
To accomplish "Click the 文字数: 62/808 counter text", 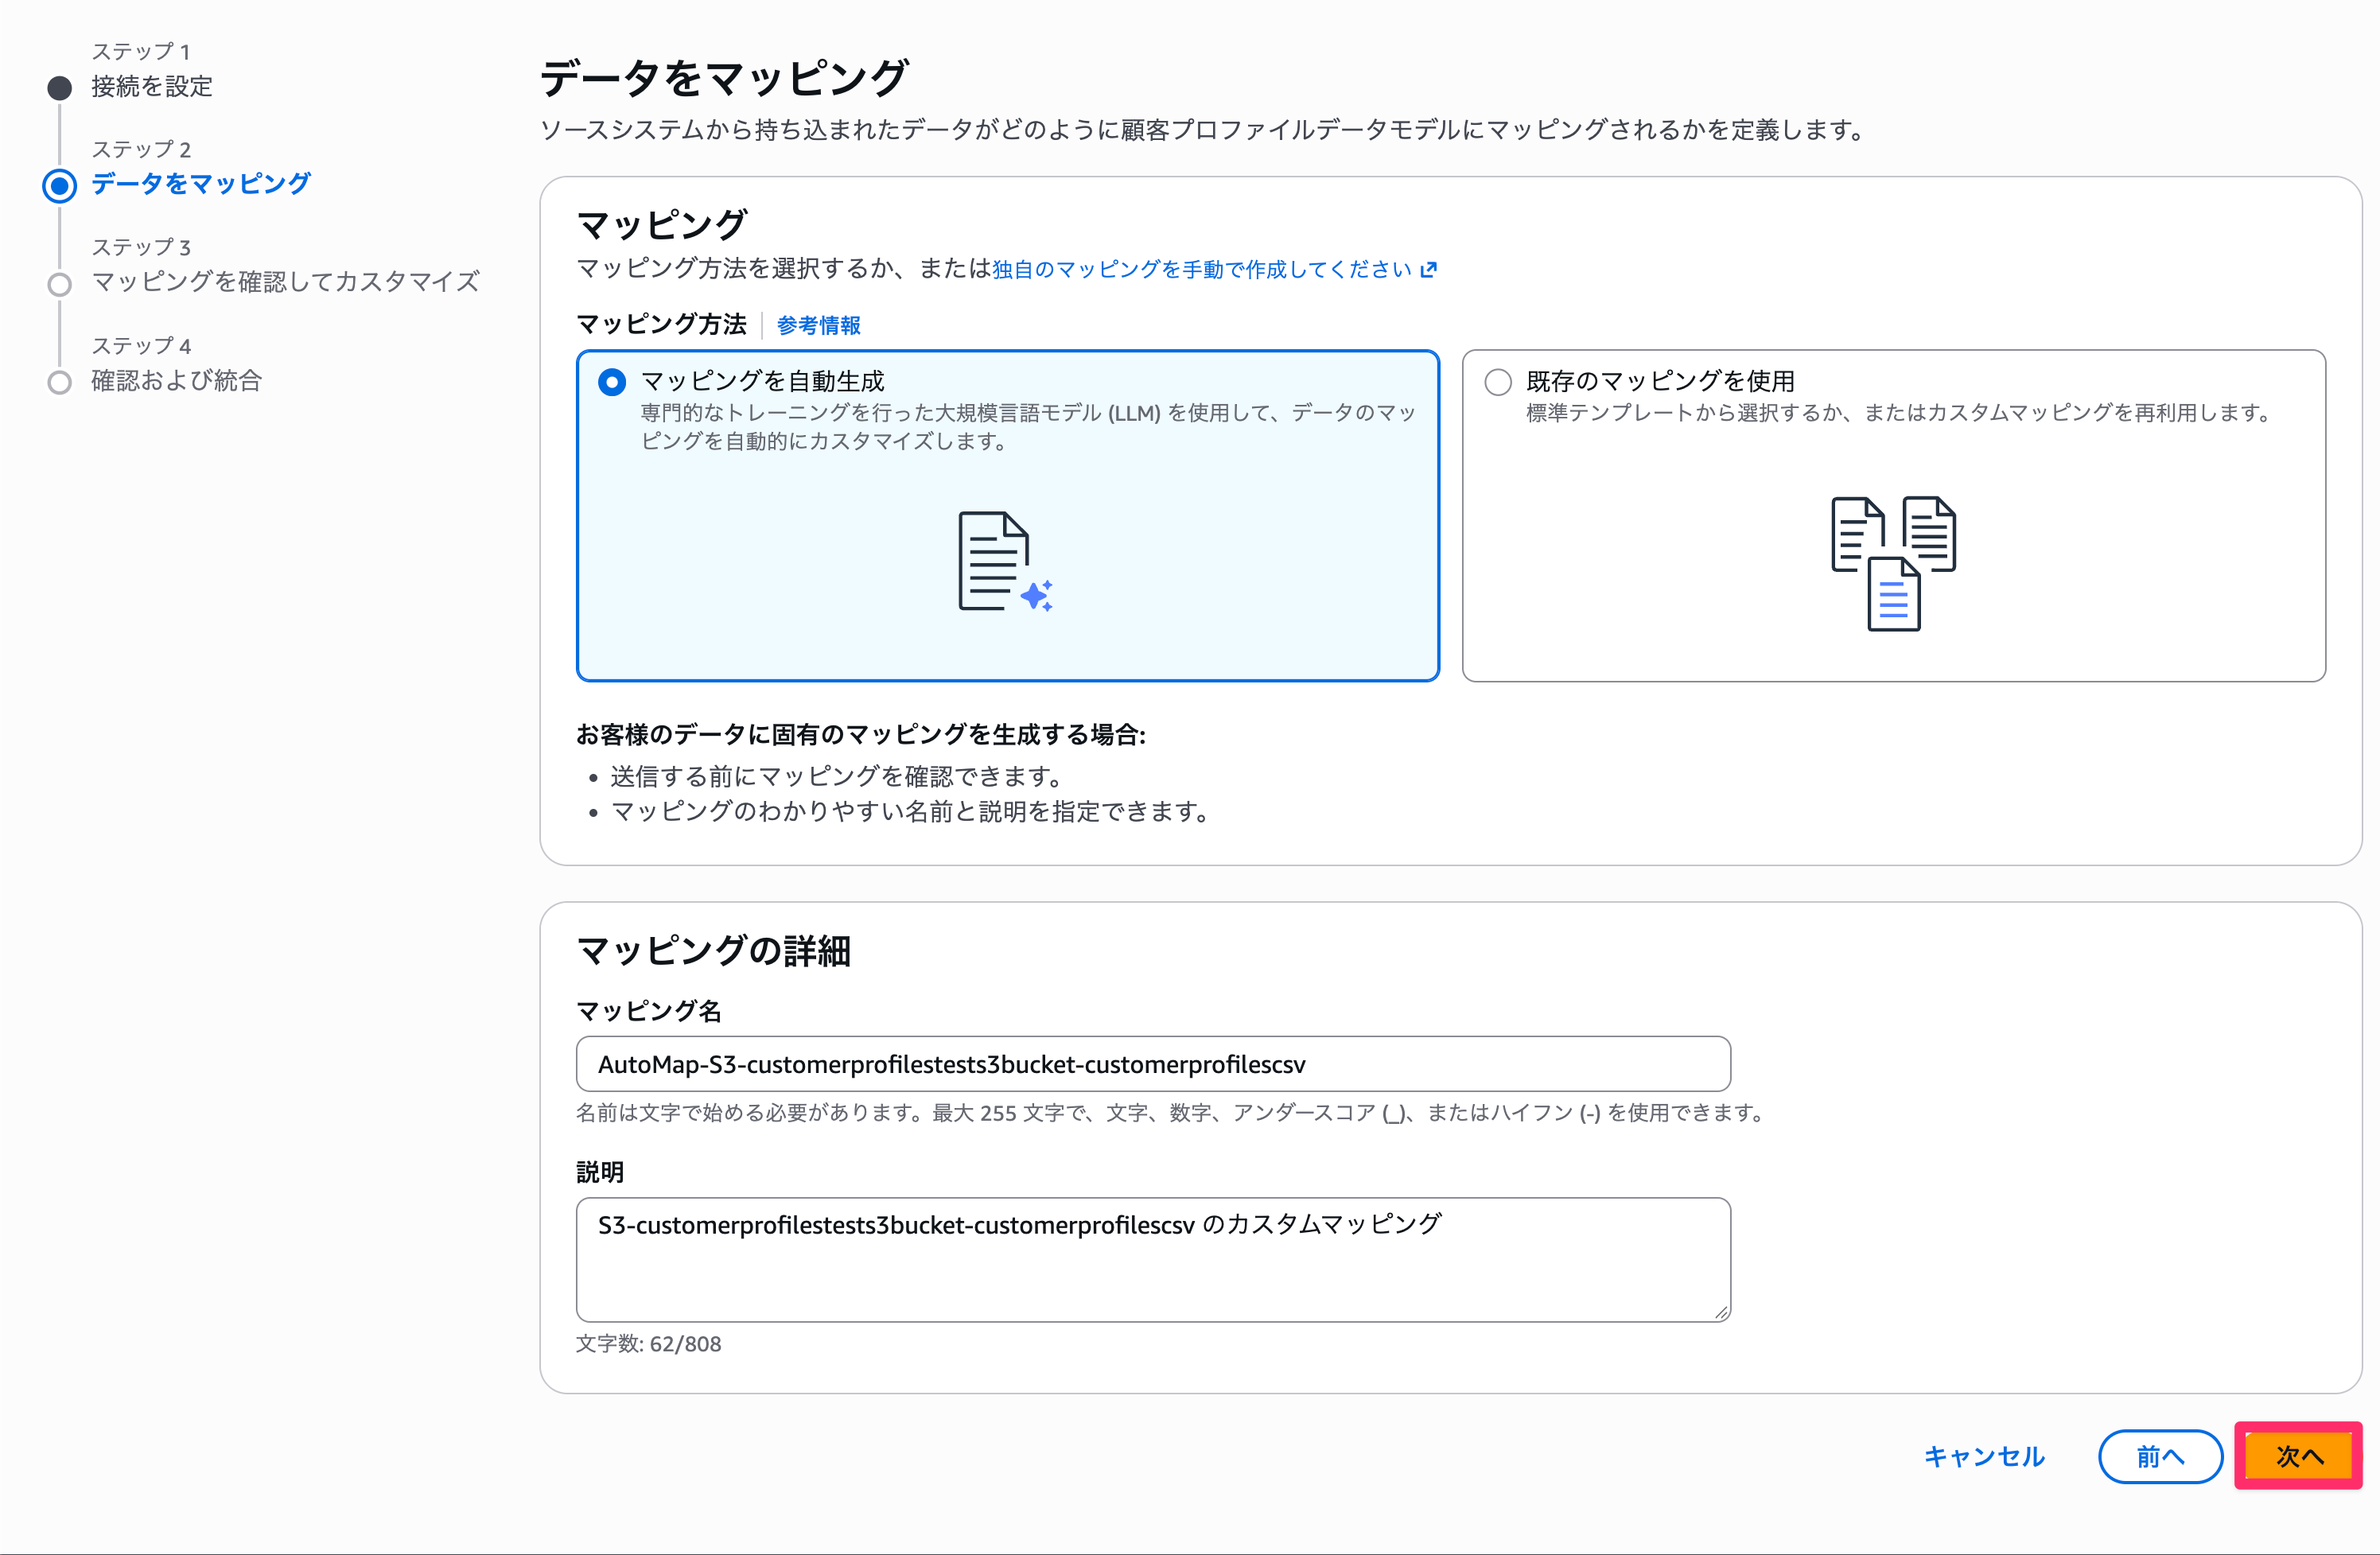I will [x=648, y=1344].
